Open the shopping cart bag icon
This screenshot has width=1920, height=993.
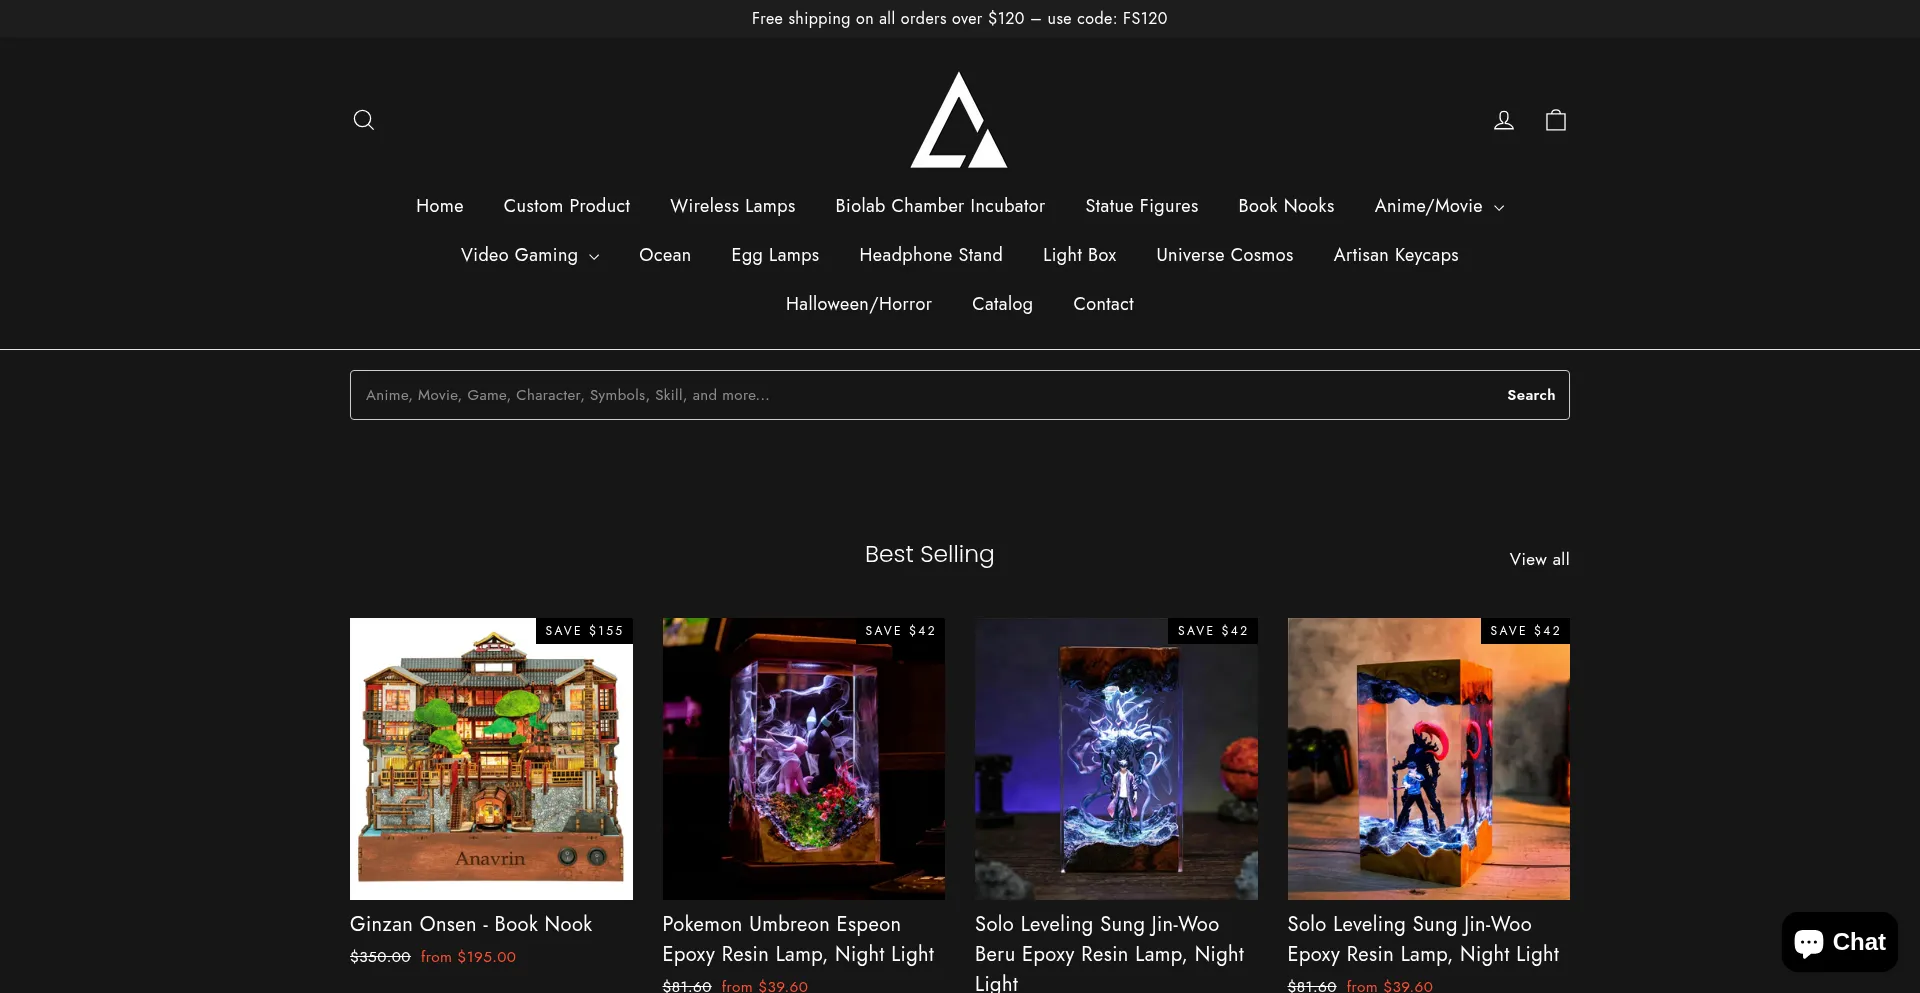1555,120
